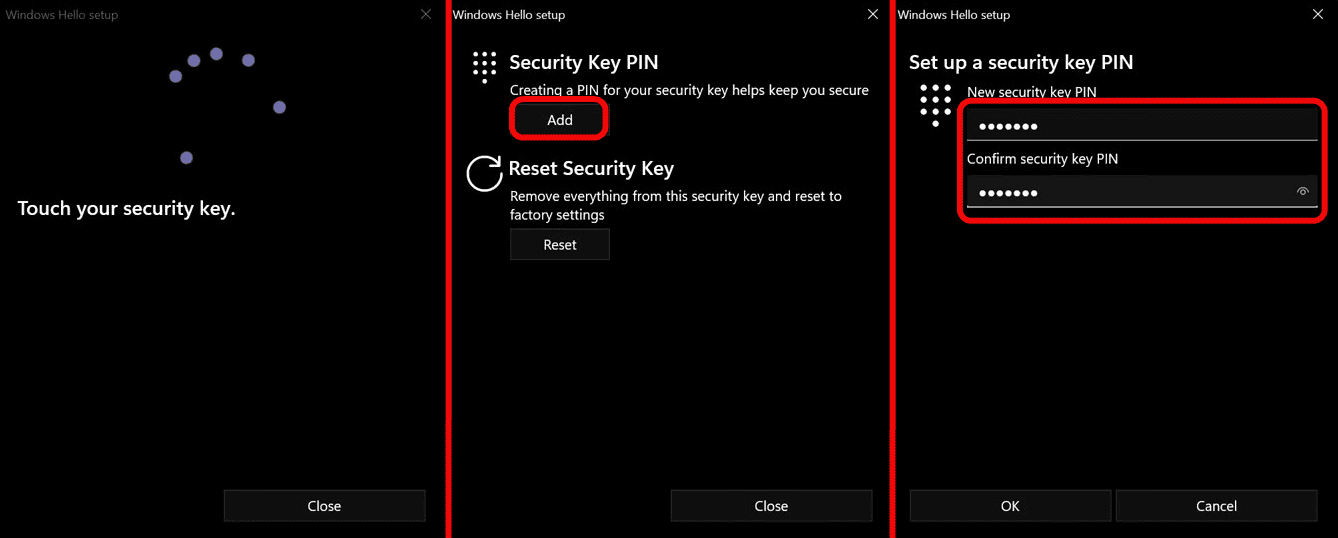Click Close in the Security Key PIN dialog
The height and width of the screenshot is (538, 1338).
click(x=771, y=506)
